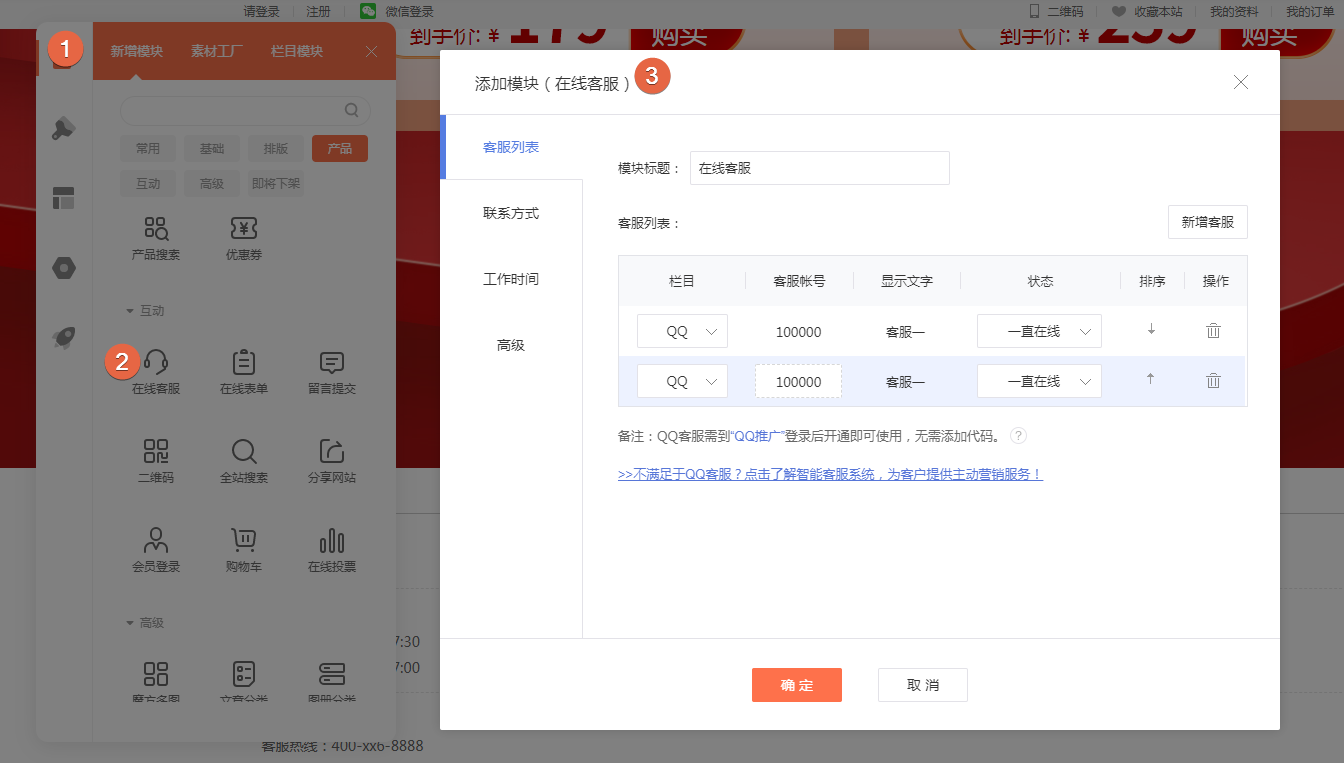Screen dimensions: 1344x763
Task: Click the question mark help icon after 备注
Action: [x=1018, y=436]
